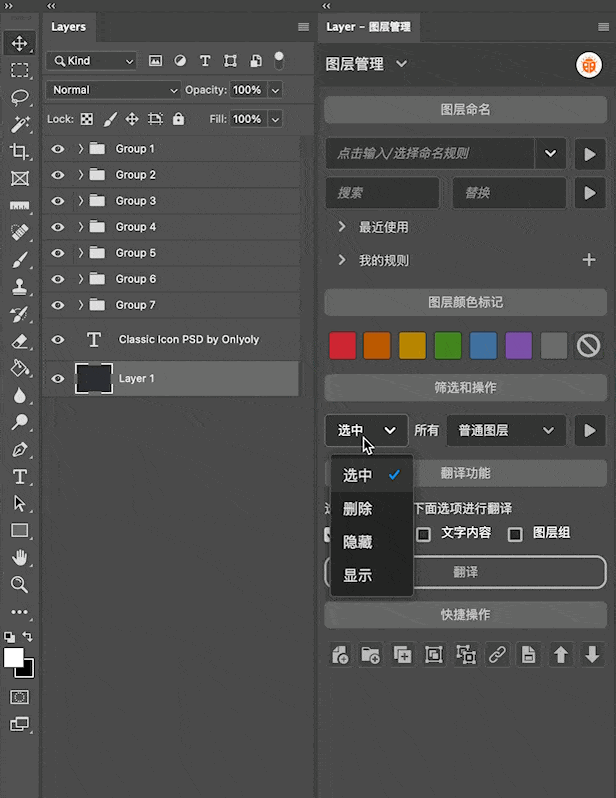Filter layers by smart objects

pos(256,61)
